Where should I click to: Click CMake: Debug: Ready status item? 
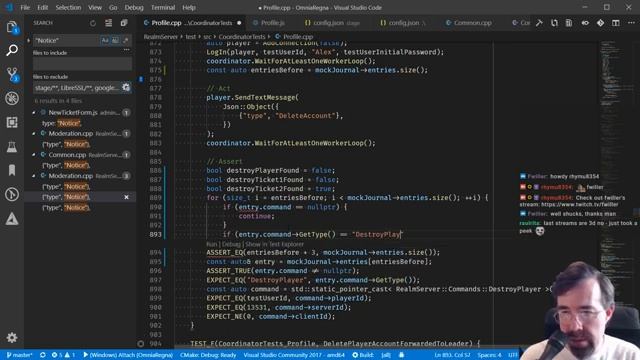(208, 355)
